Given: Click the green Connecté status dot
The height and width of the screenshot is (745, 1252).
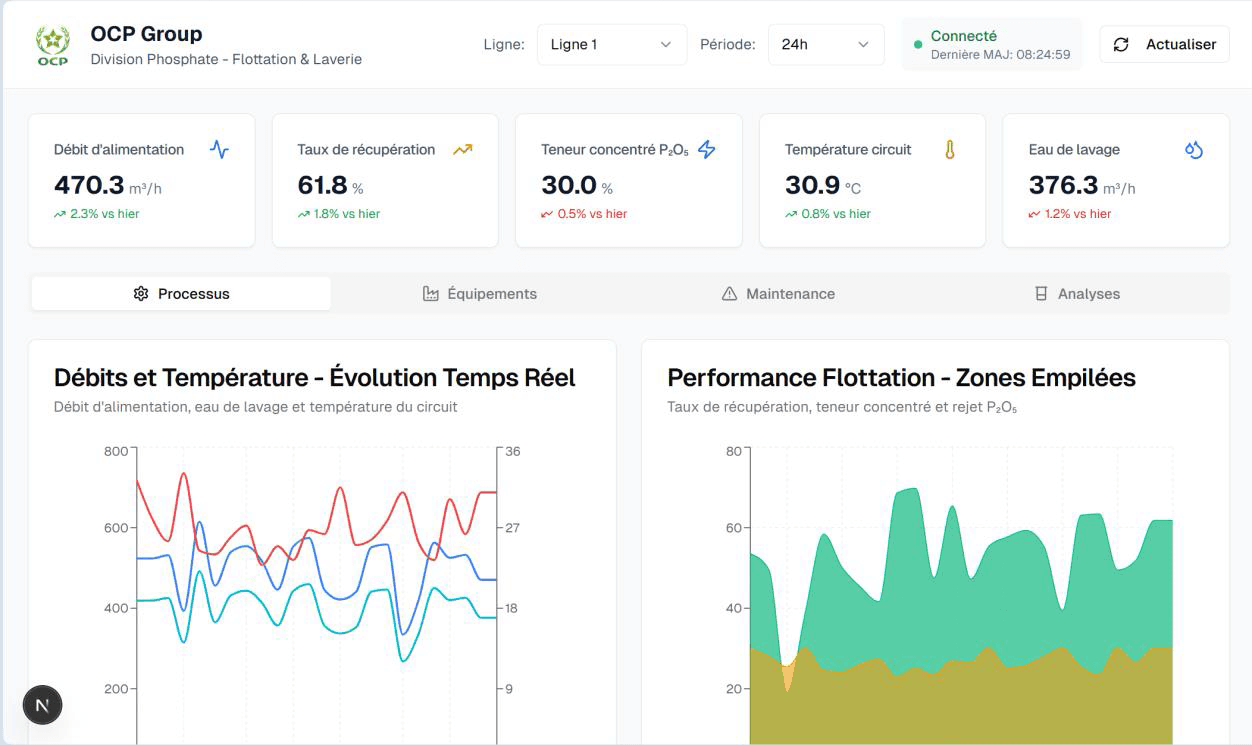Looking at the screenshot, I should tap(918, 45).
